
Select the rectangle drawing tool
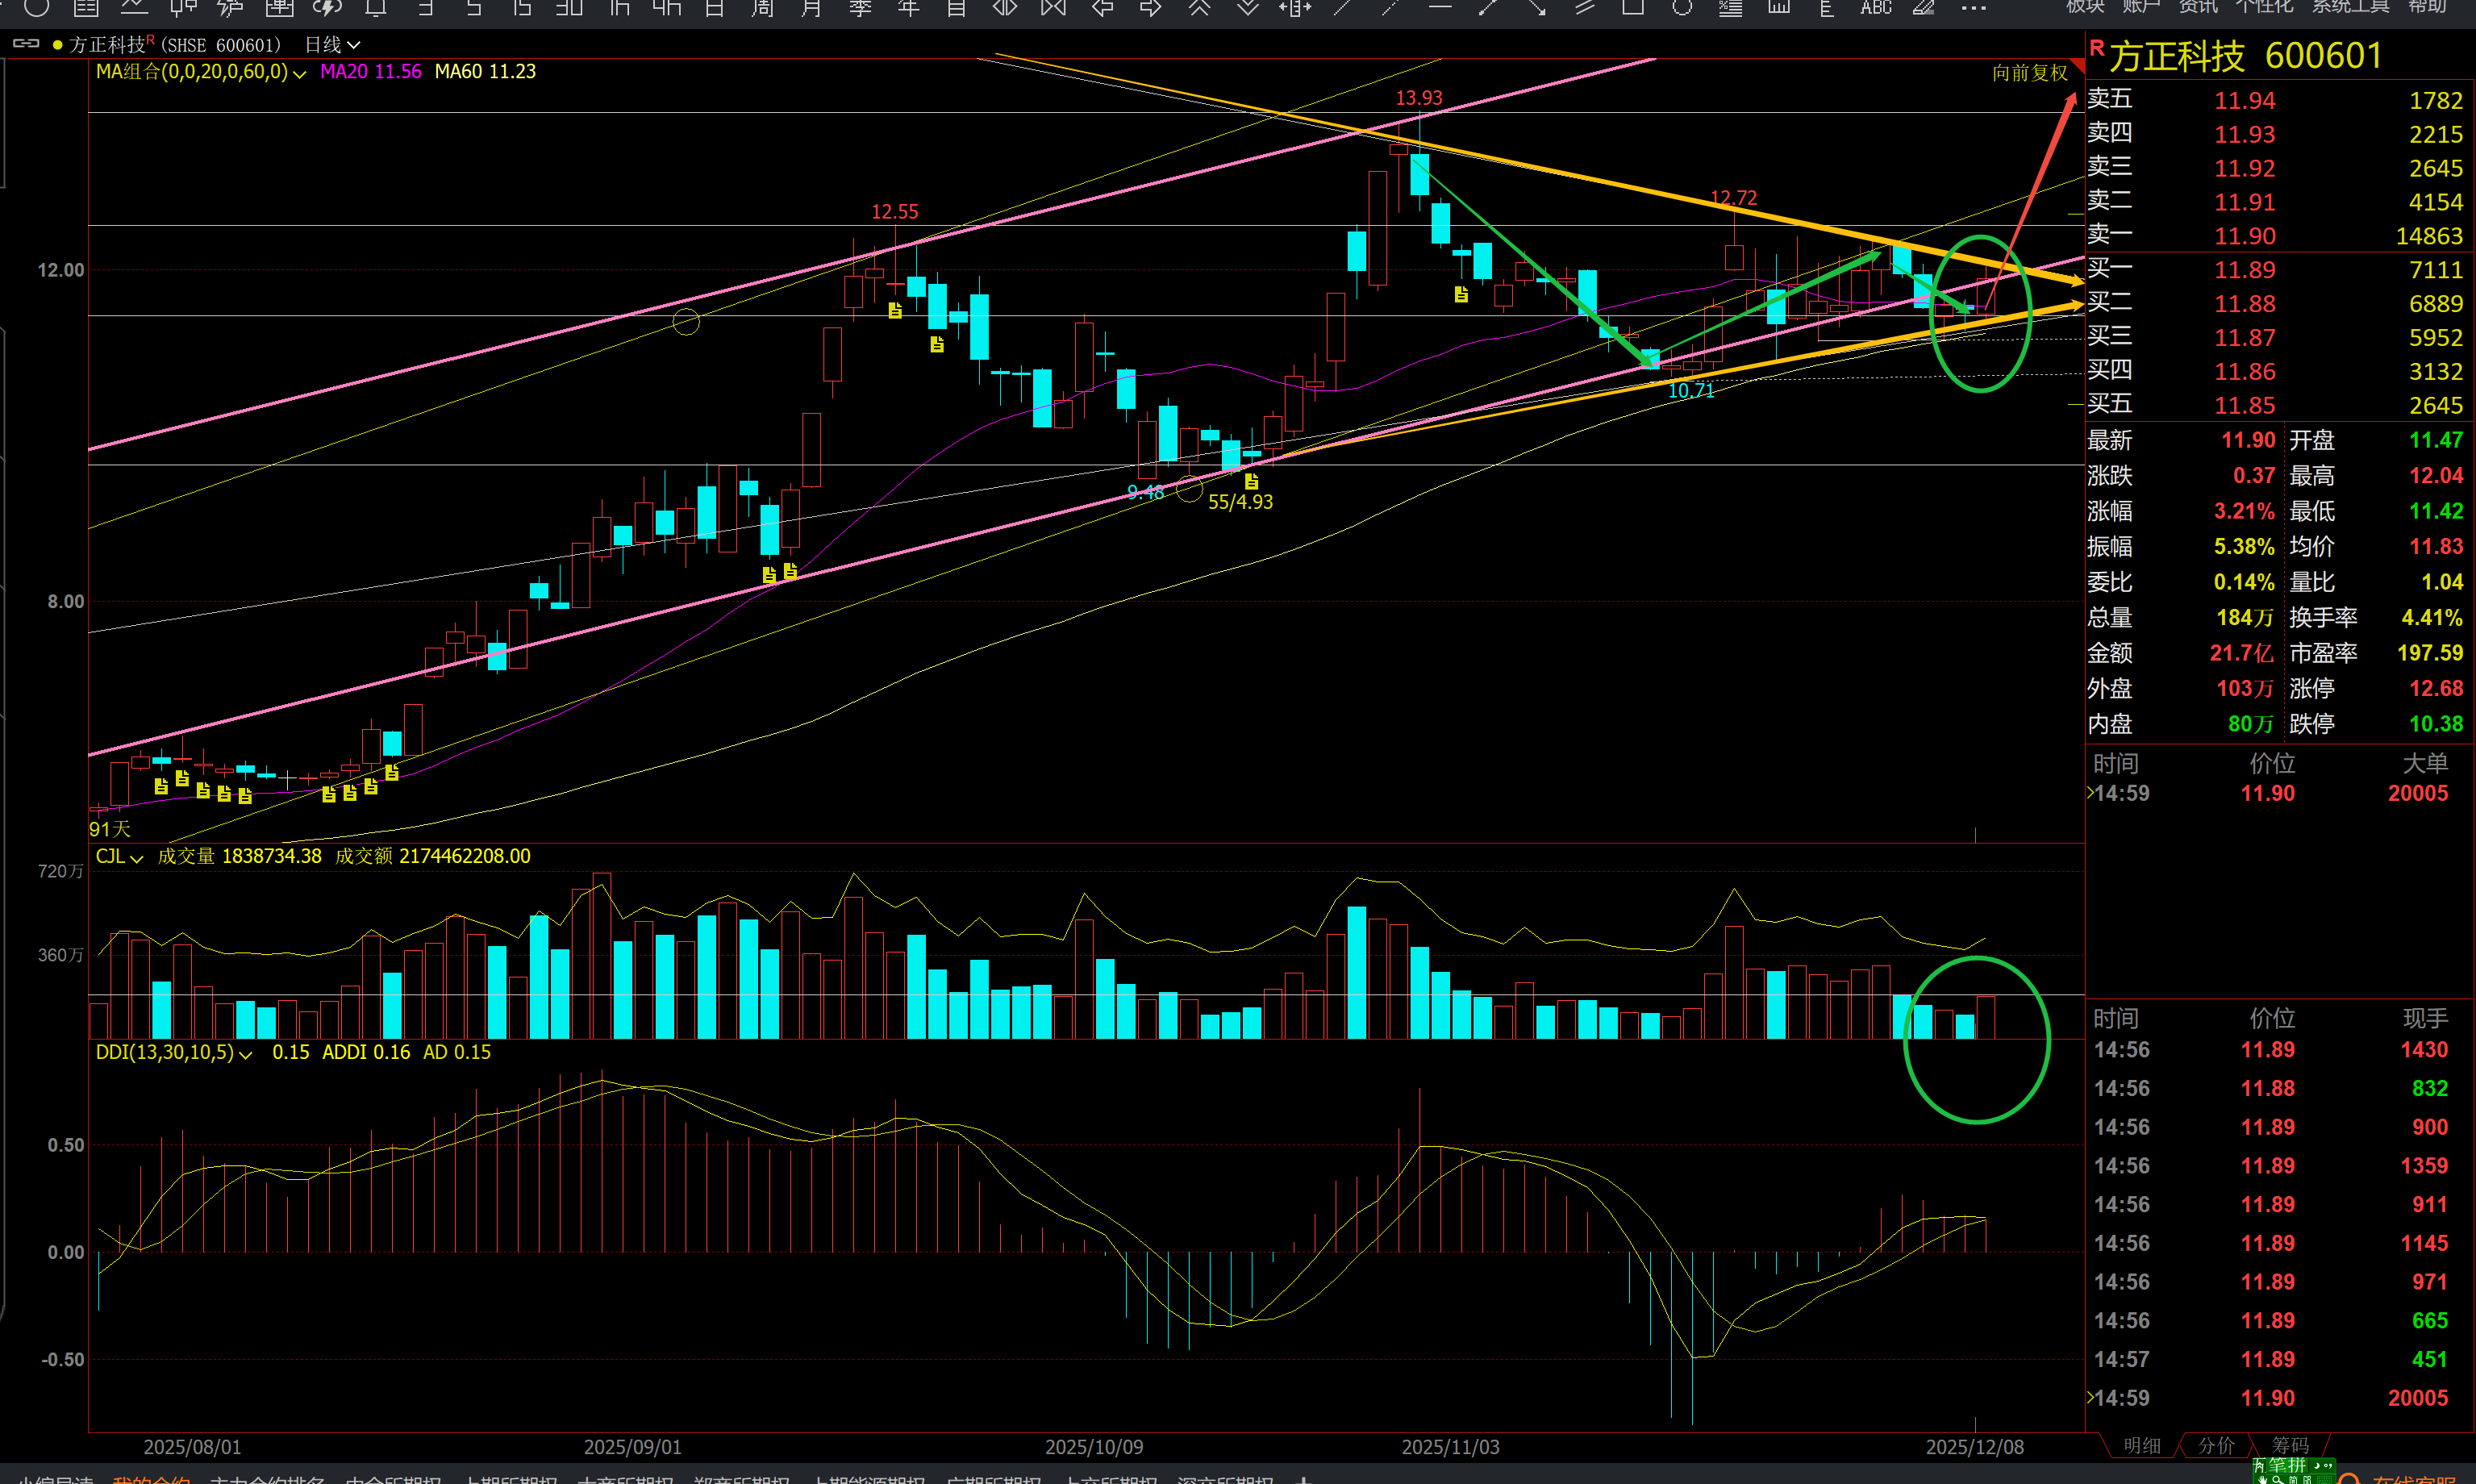click(1633, 8)
